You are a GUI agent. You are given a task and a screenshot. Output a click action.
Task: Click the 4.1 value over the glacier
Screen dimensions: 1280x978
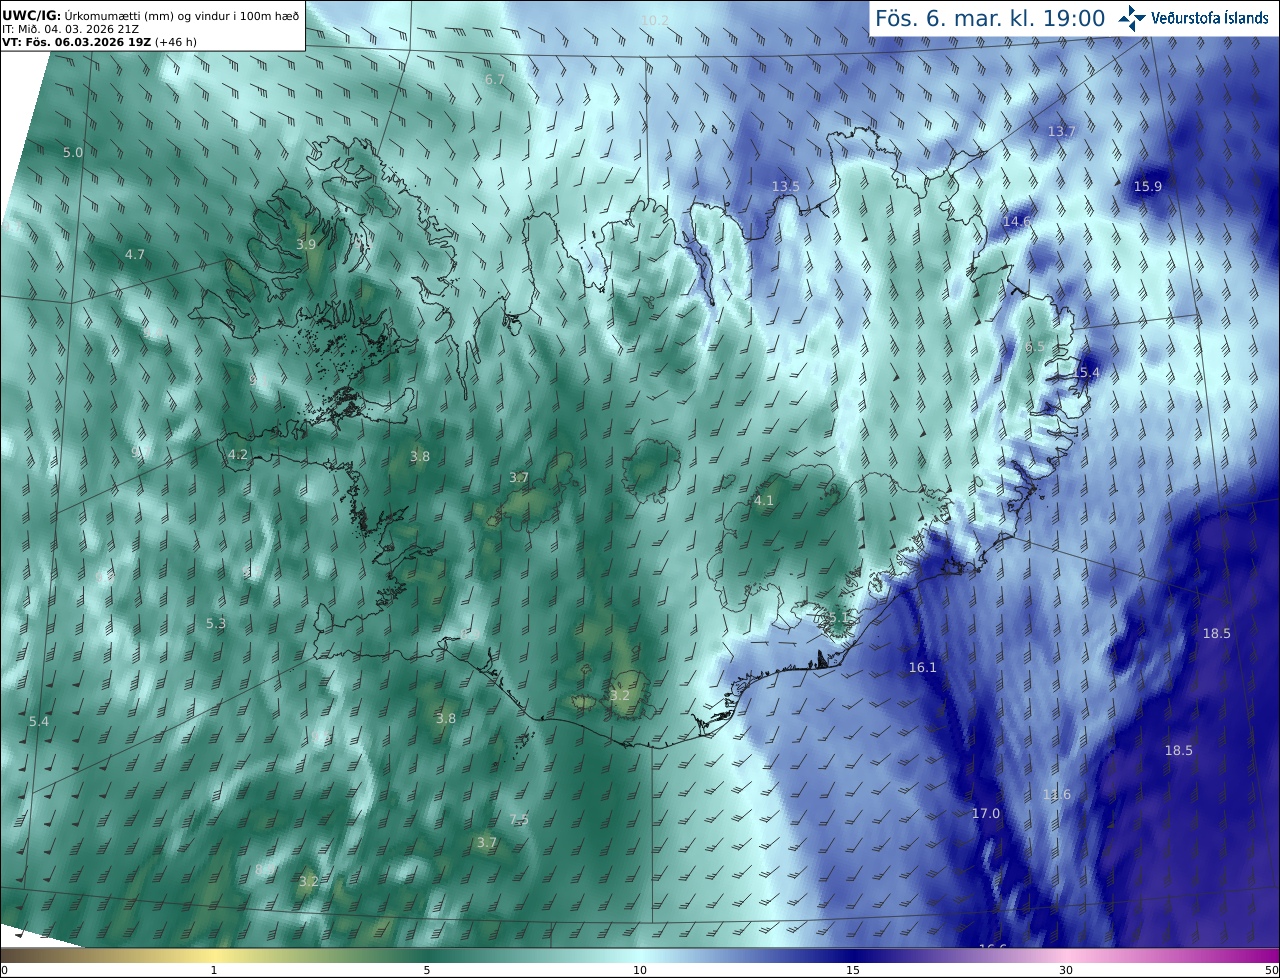click(x=764, y=501)
